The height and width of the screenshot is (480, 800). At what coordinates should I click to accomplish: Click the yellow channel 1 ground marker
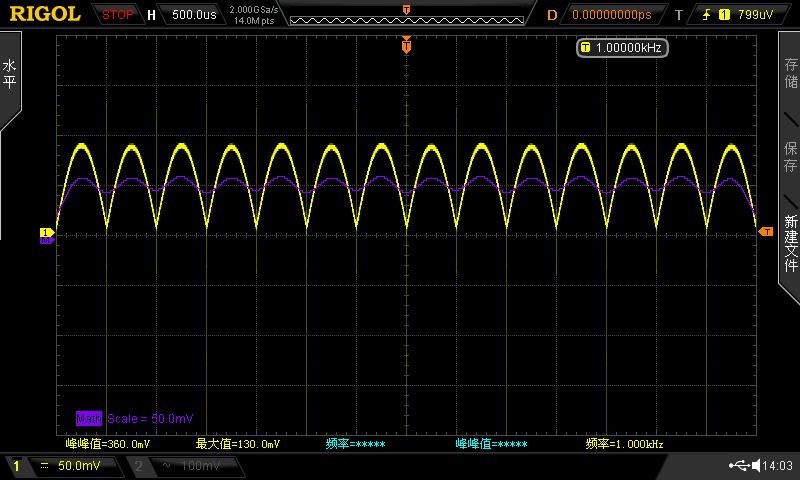46,233
